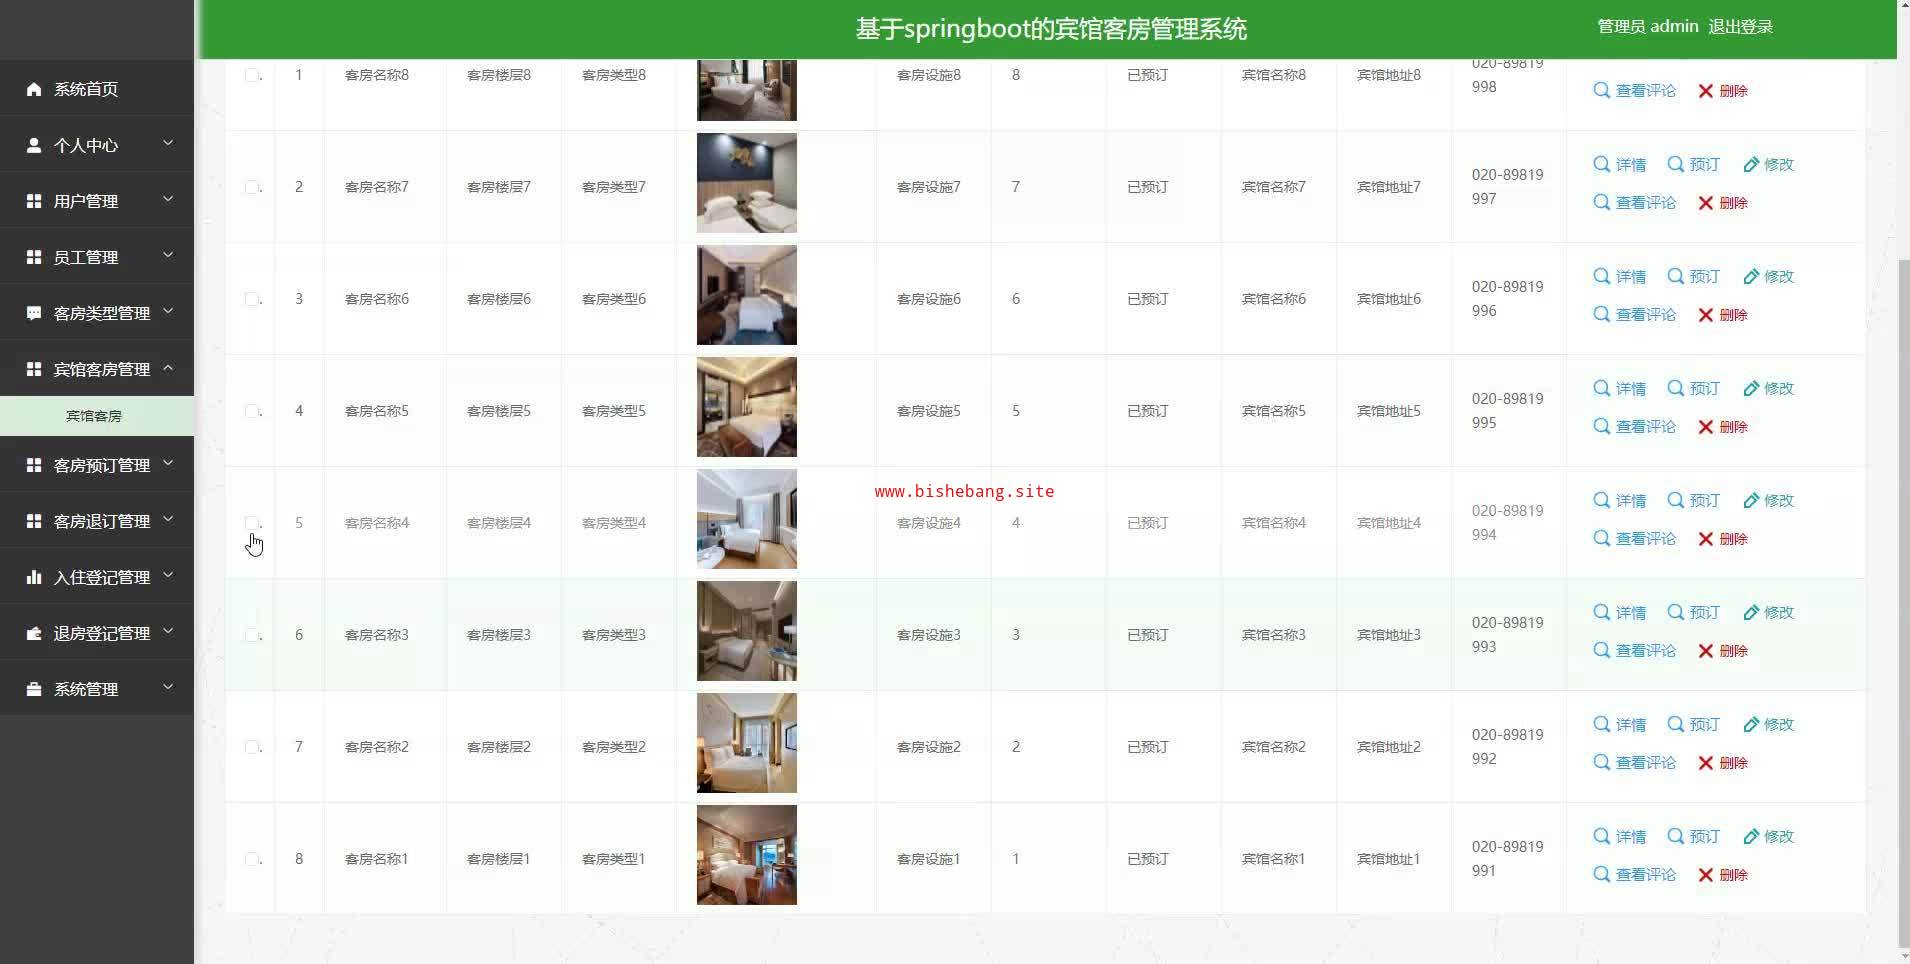Click 预订 magnifier for 客房名称7

[1676, 164]
